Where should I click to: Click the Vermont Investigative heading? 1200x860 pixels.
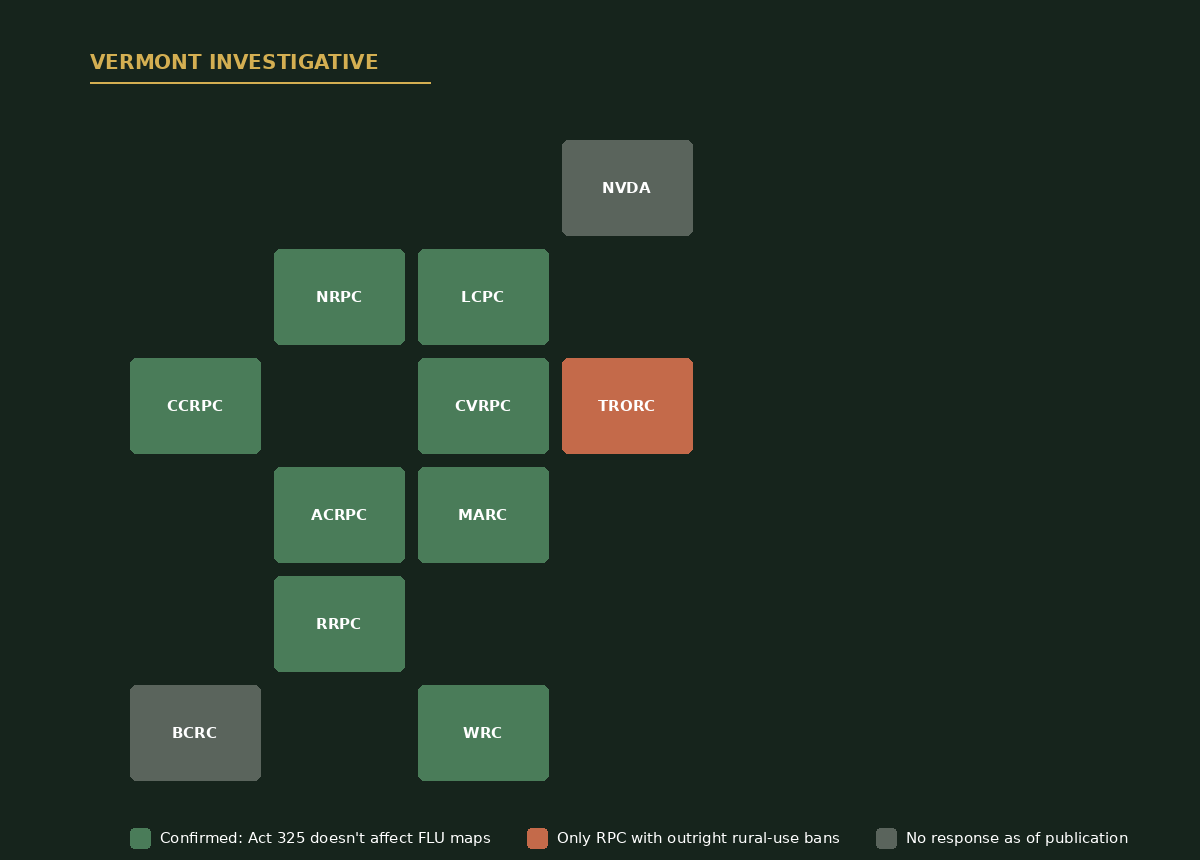coord(234,63)
